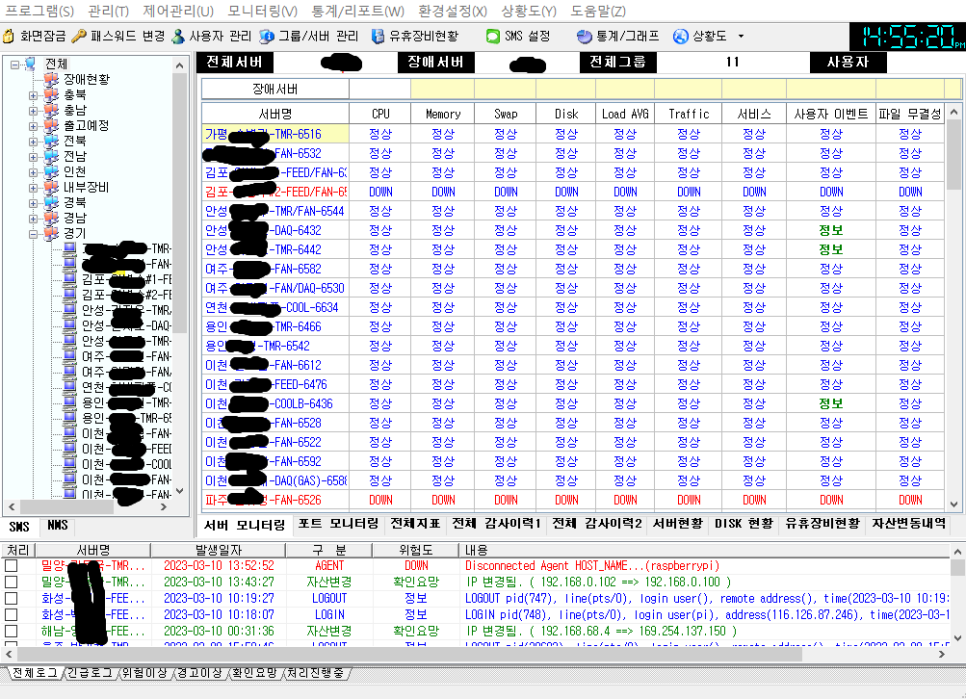
Task: Open the dropdown arrow next to 상황도 toolbar button
Action: pyautogui.click(x=741, y=36)
